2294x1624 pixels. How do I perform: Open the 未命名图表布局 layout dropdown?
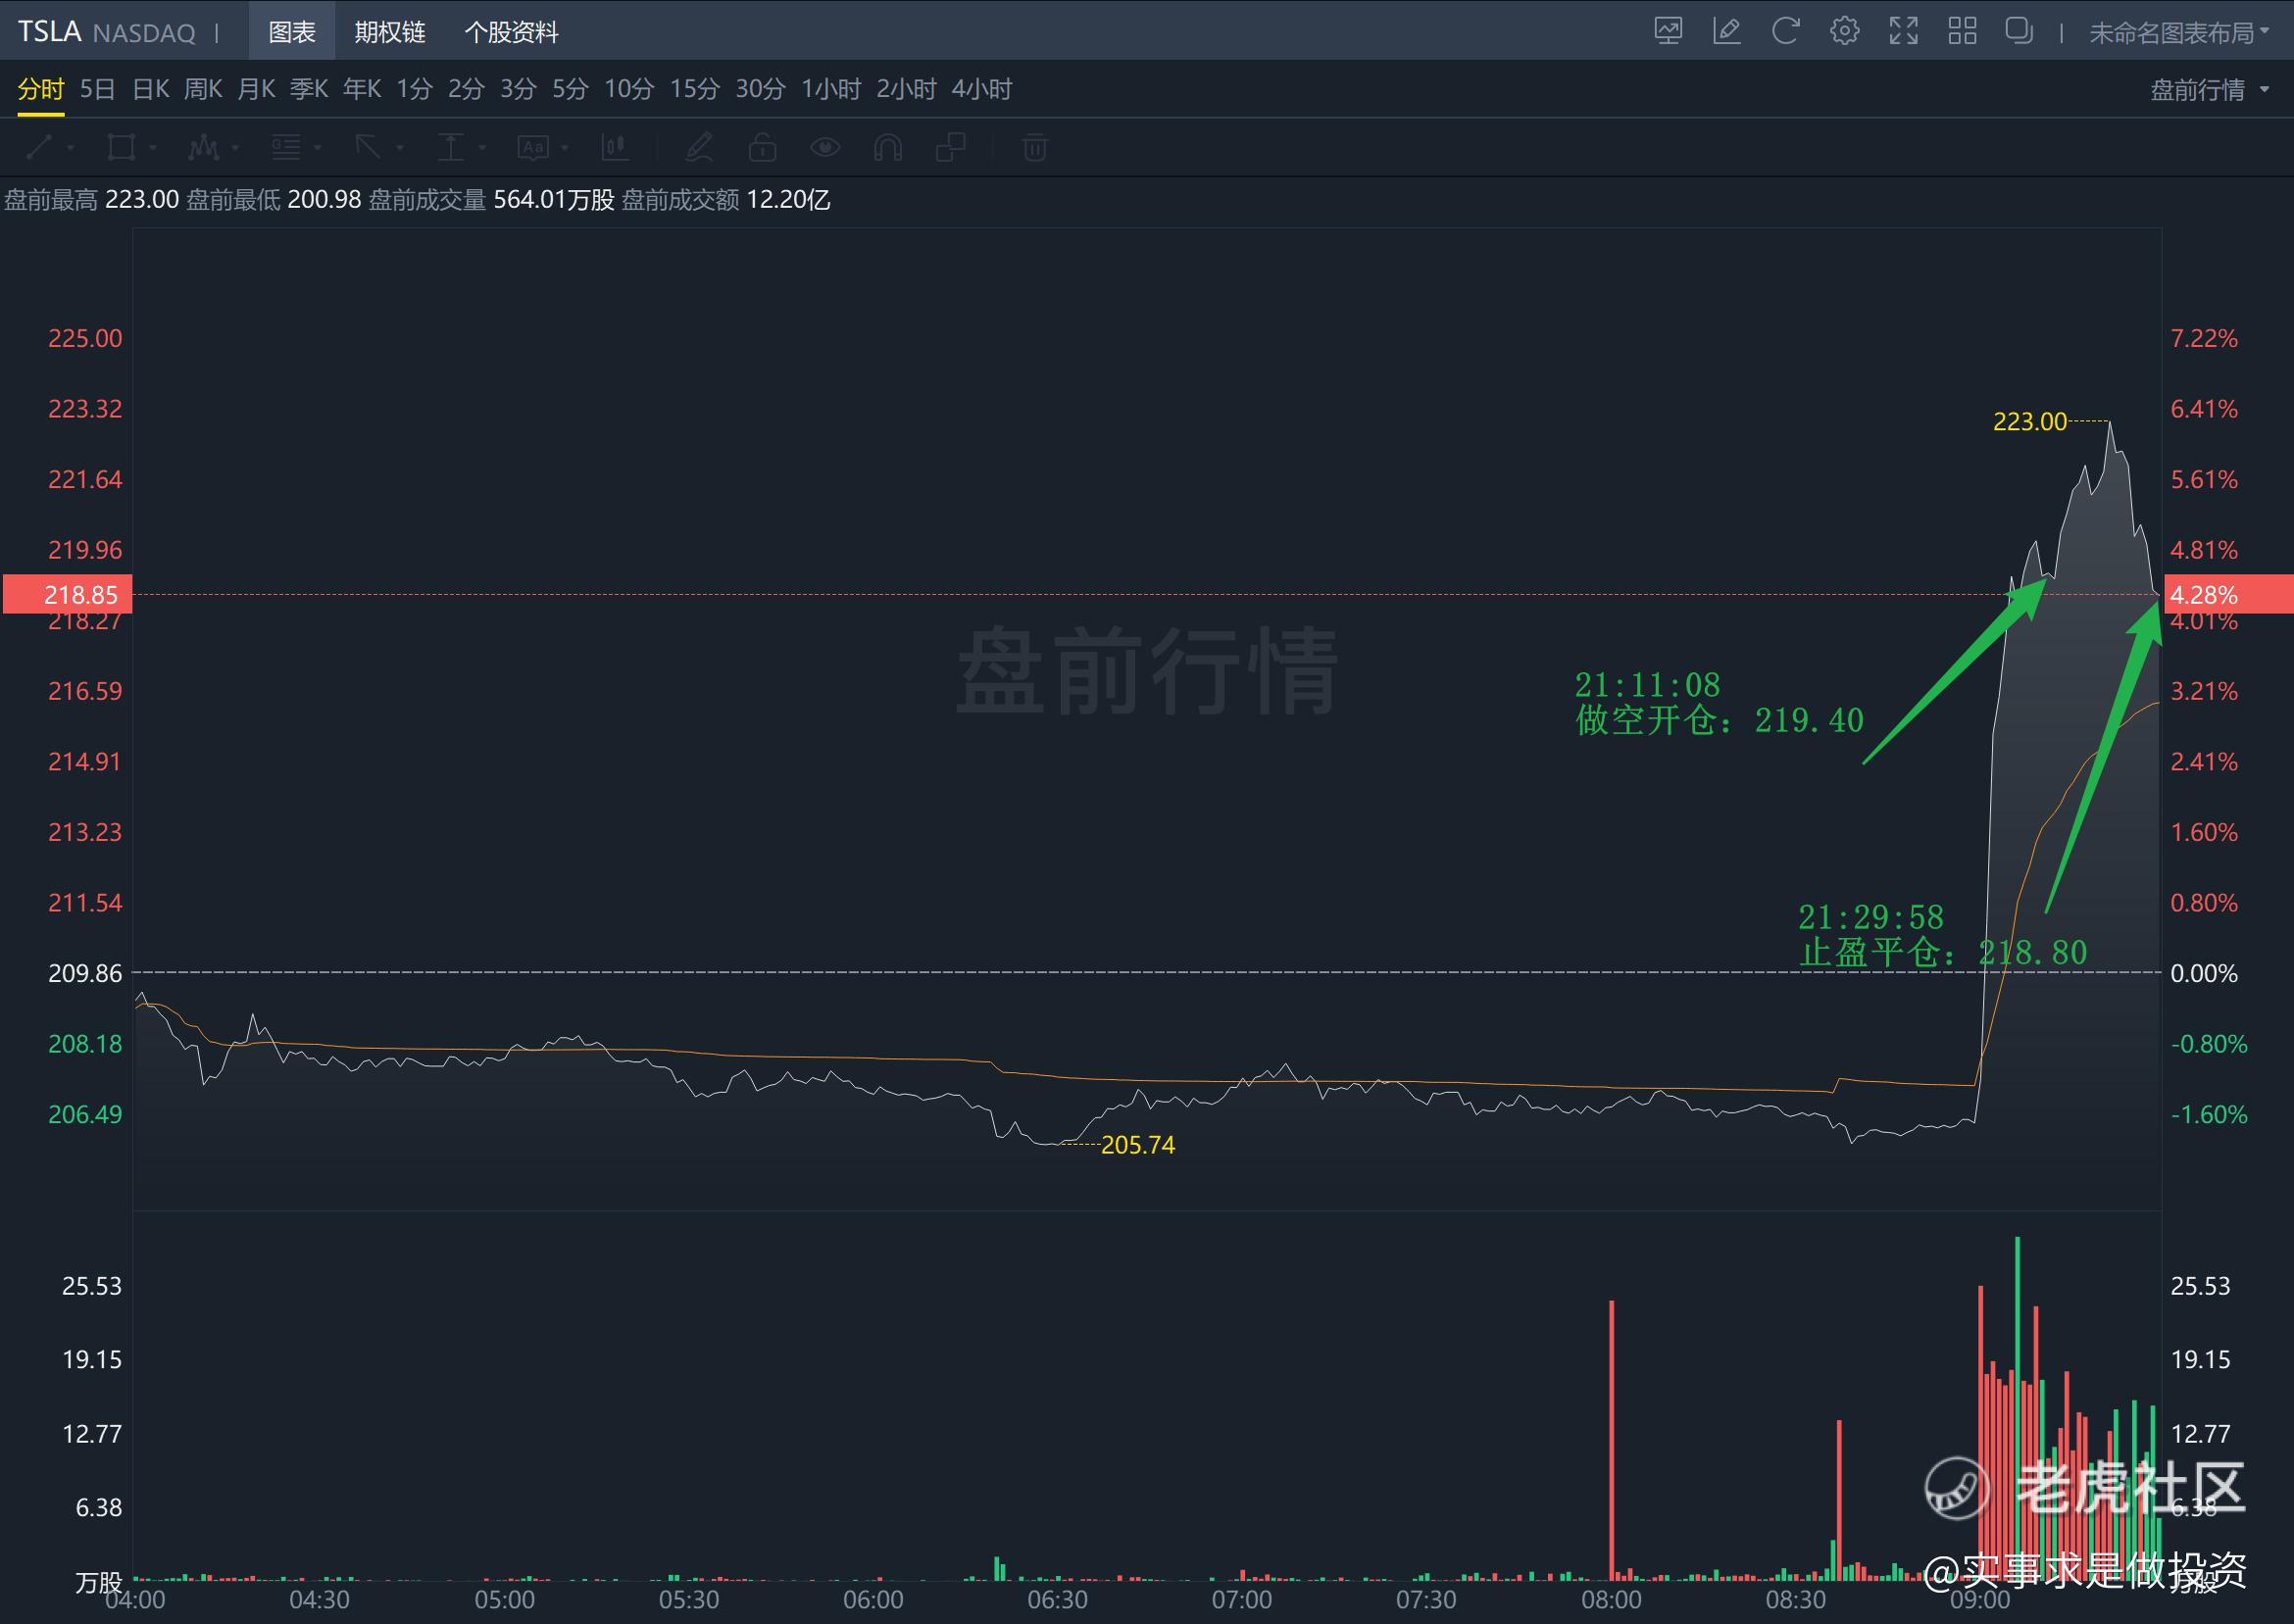point(2179,33)
